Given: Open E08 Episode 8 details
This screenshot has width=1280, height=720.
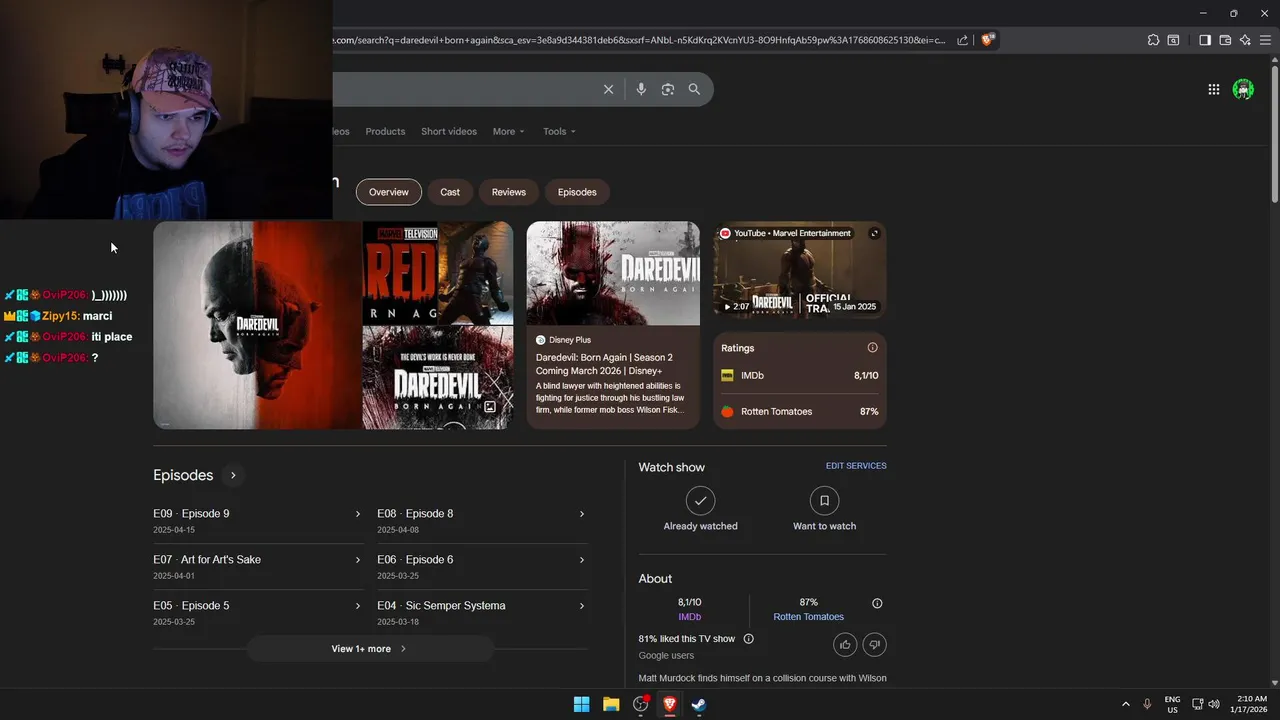Looking at the screenshot, I should pyautogui.click(x=481, y=521).
